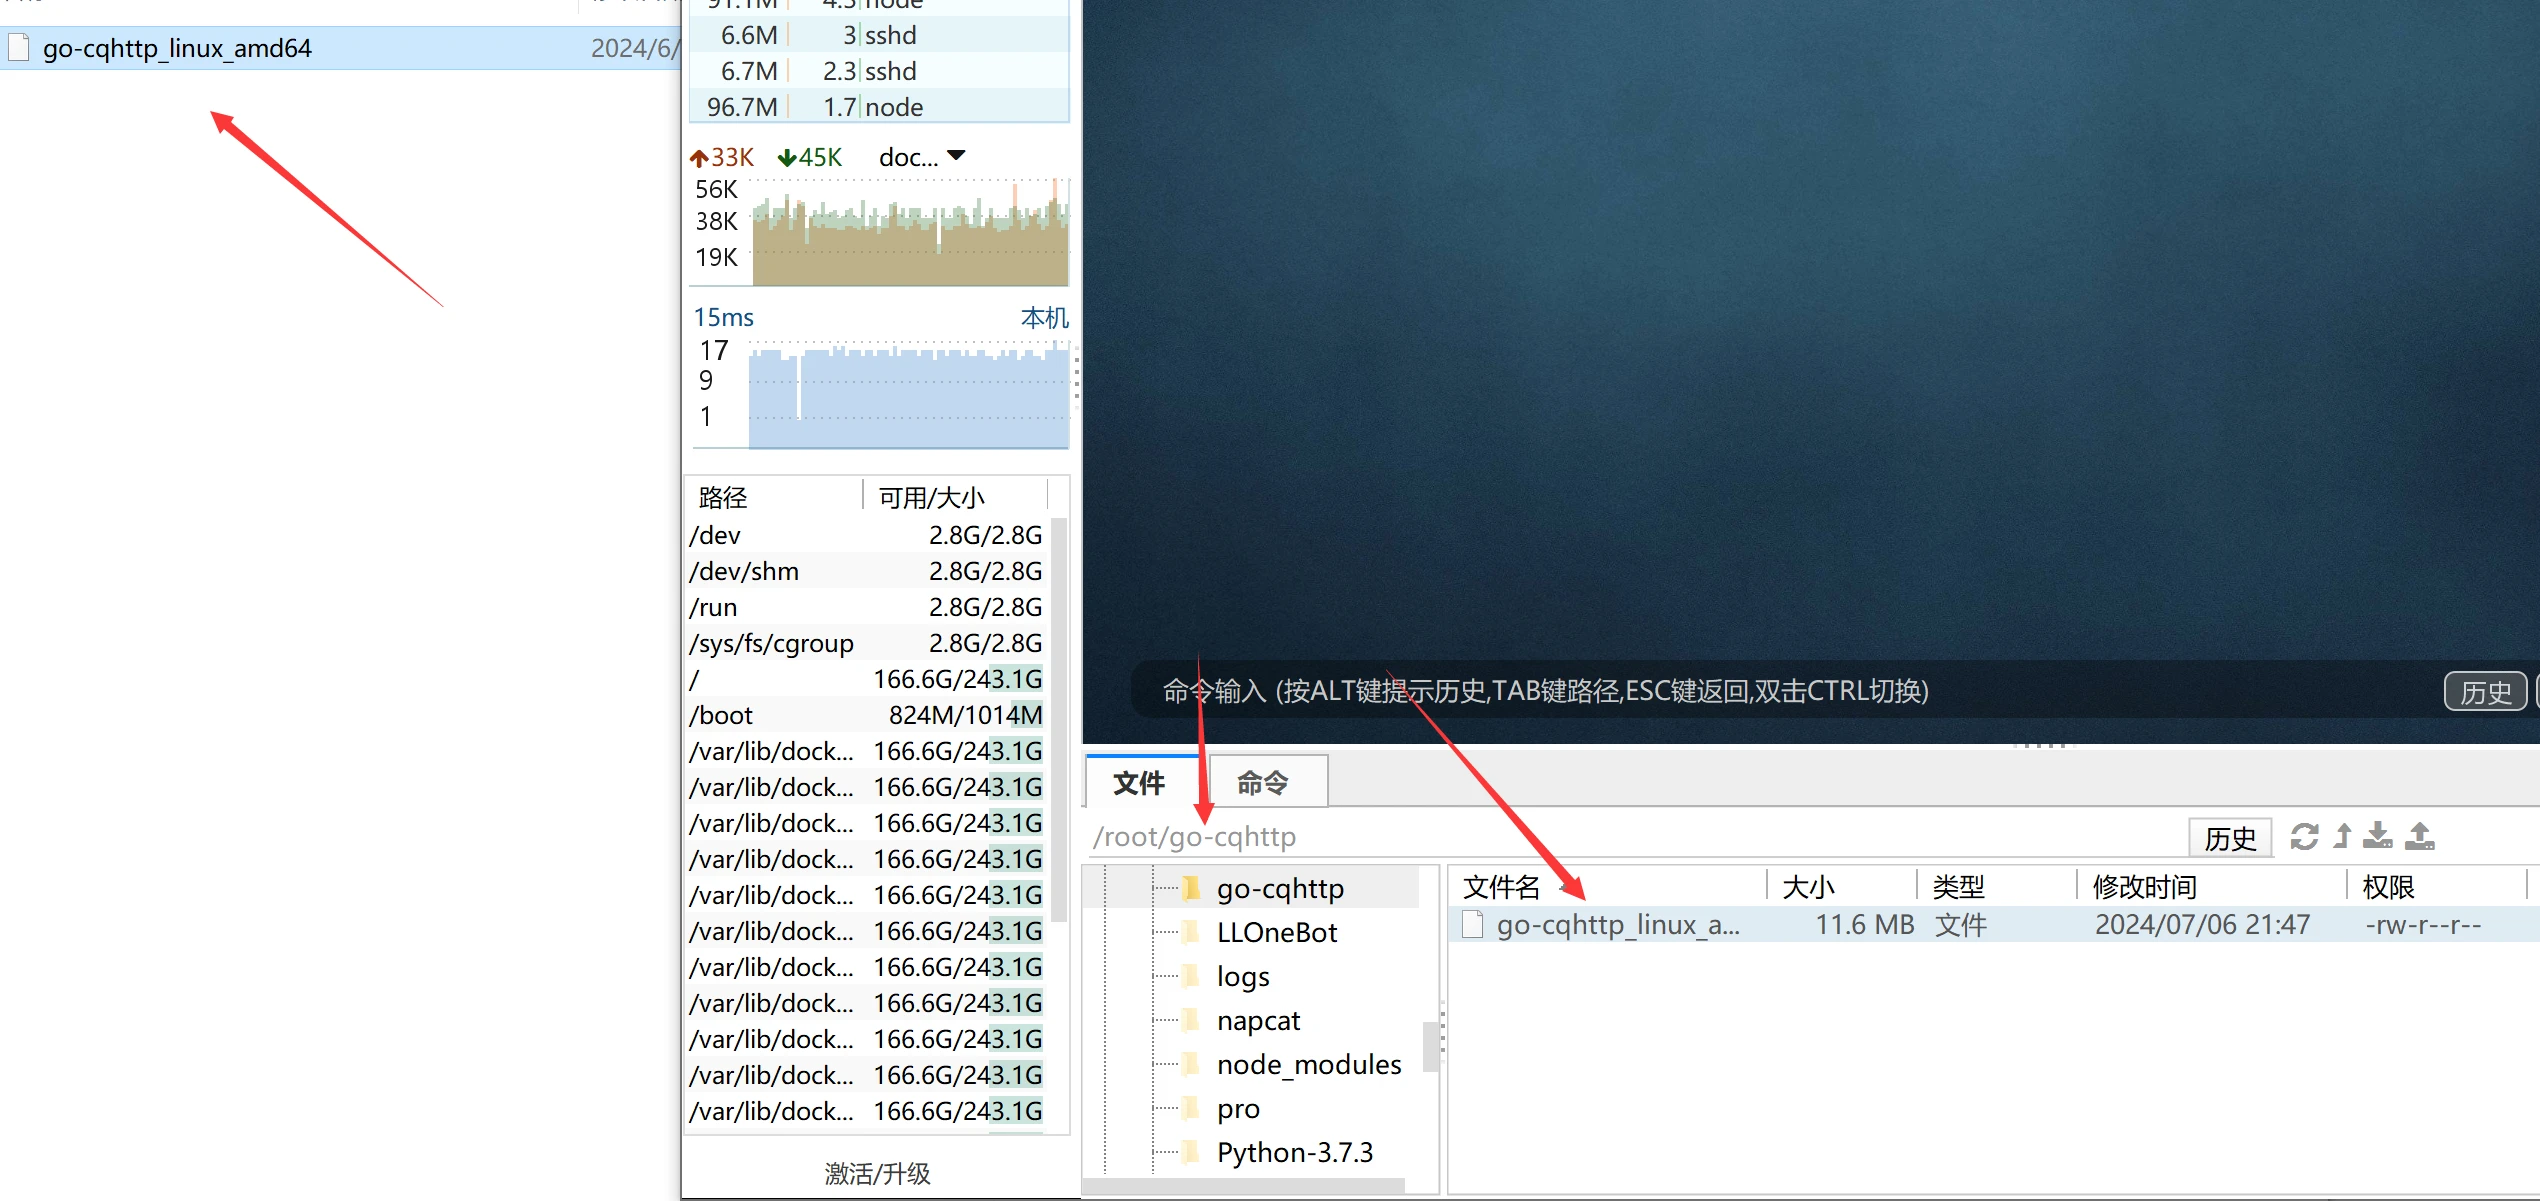Click the LLOneBot folder icon
Screen dimensions: 2540x1201
[1191, 932]
